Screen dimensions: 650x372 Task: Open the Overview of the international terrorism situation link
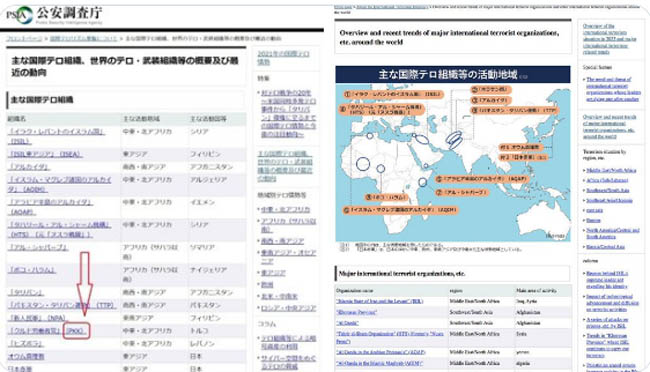pyautogui.click(x=609, y=39)
